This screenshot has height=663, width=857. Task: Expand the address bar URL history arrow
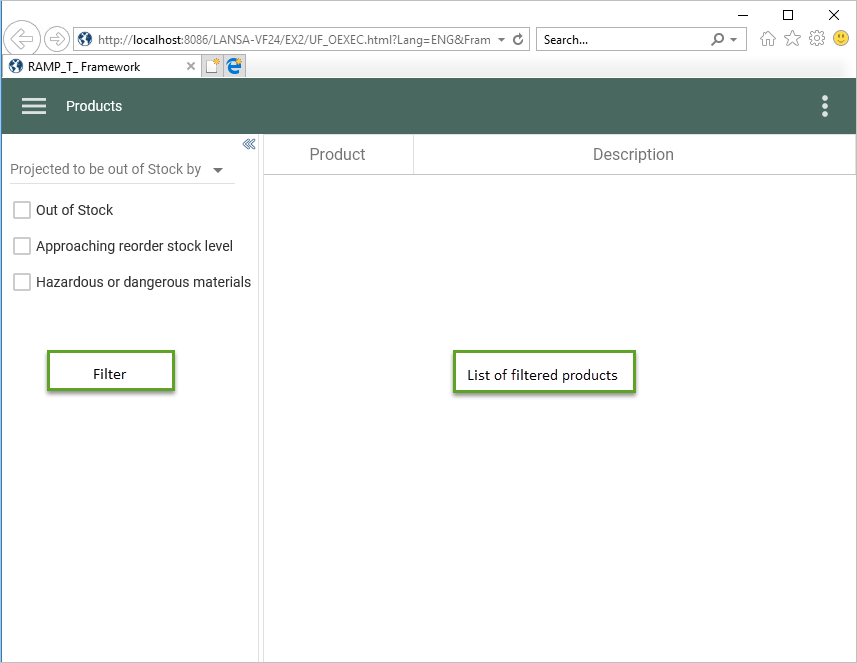tap(501, 40)
